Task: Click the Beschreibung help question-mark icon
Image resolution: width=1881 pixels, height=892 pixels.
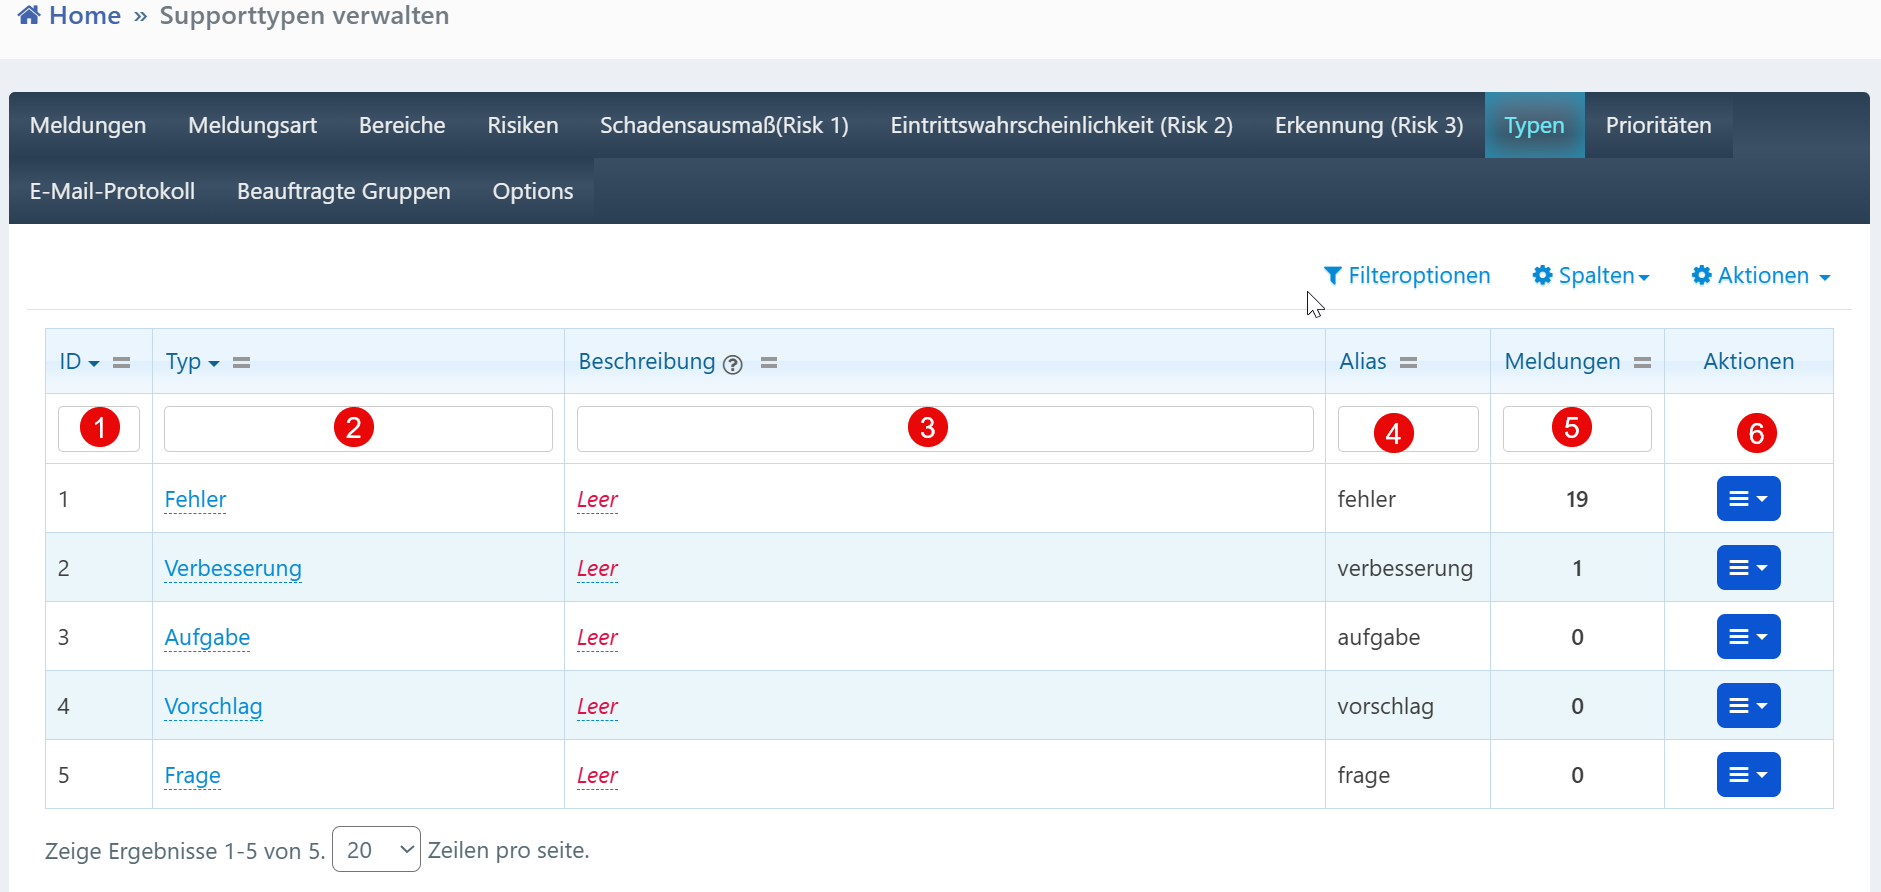Action: [x=733, y=364]
